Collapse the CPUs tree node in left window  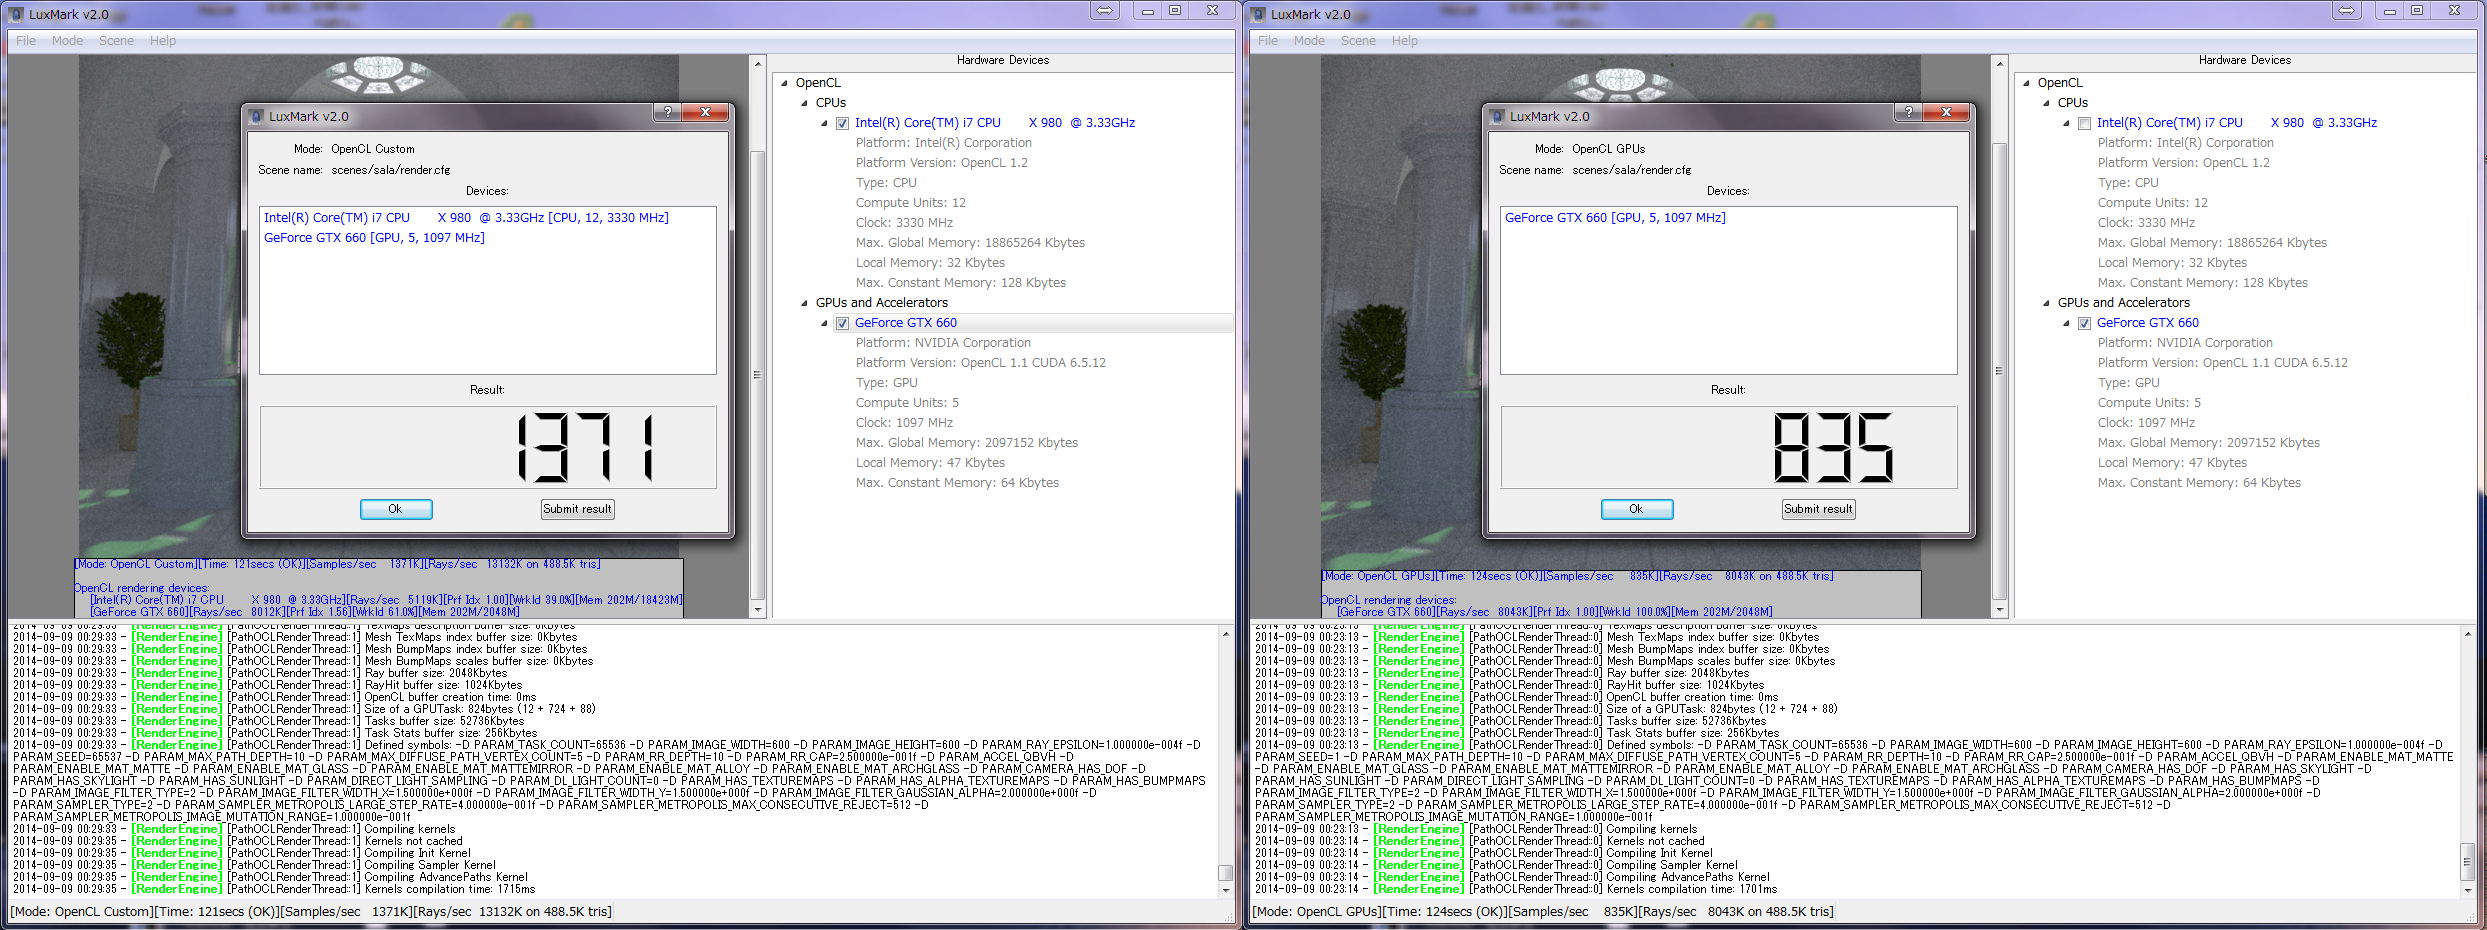tap(804, 103)
